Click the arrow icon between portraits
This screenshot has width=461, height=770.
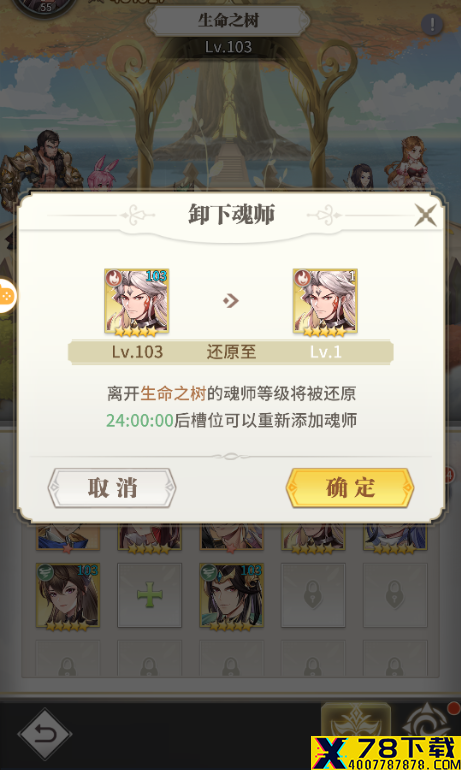point(231,301)
